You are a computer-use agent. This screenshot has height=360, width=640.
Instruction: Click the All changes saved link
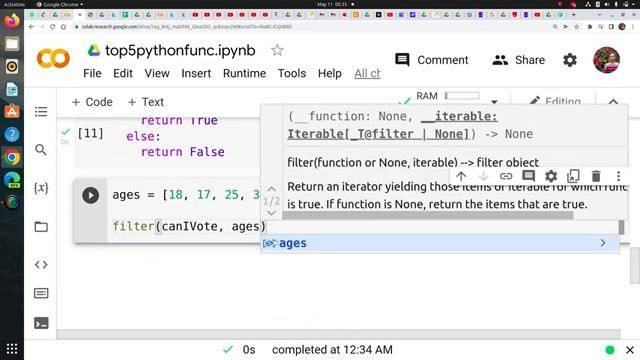pyautogui.click(x=367, y=73)
